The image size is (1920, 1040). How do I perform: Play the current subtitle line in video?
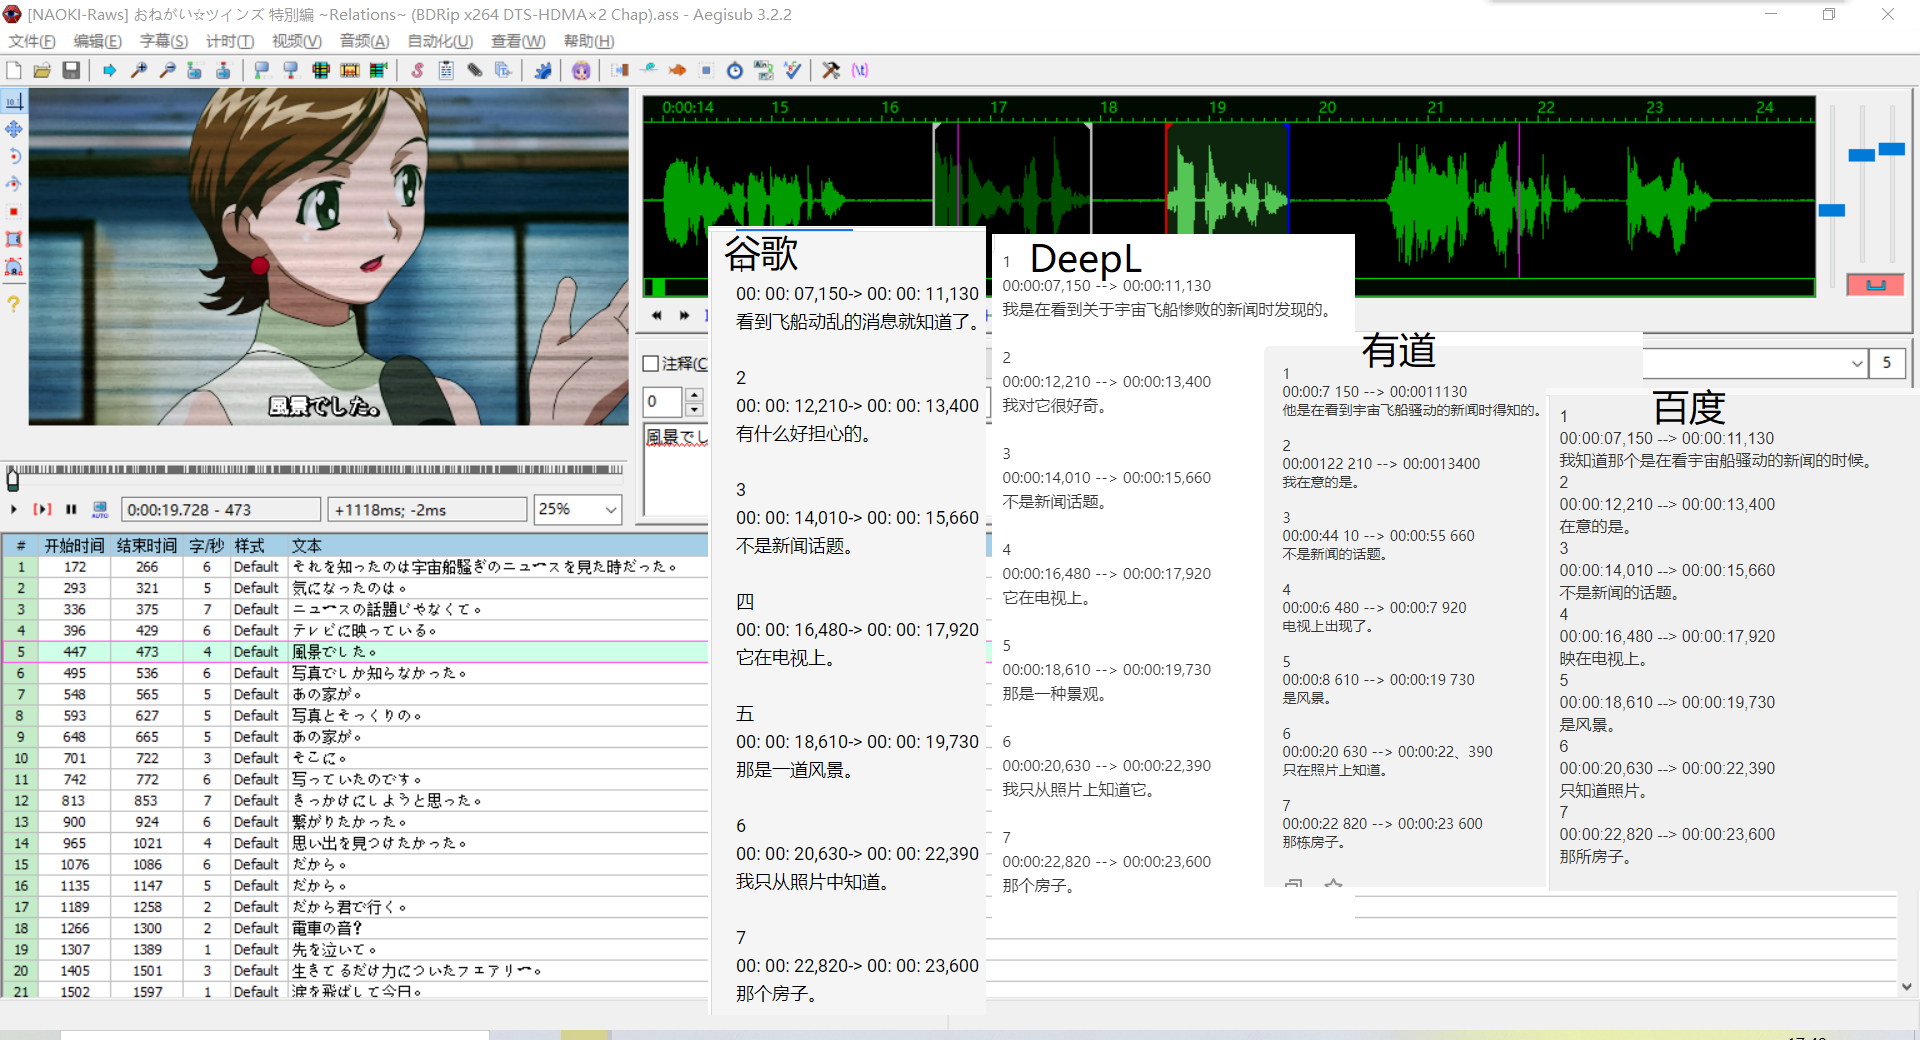[42, 510]
